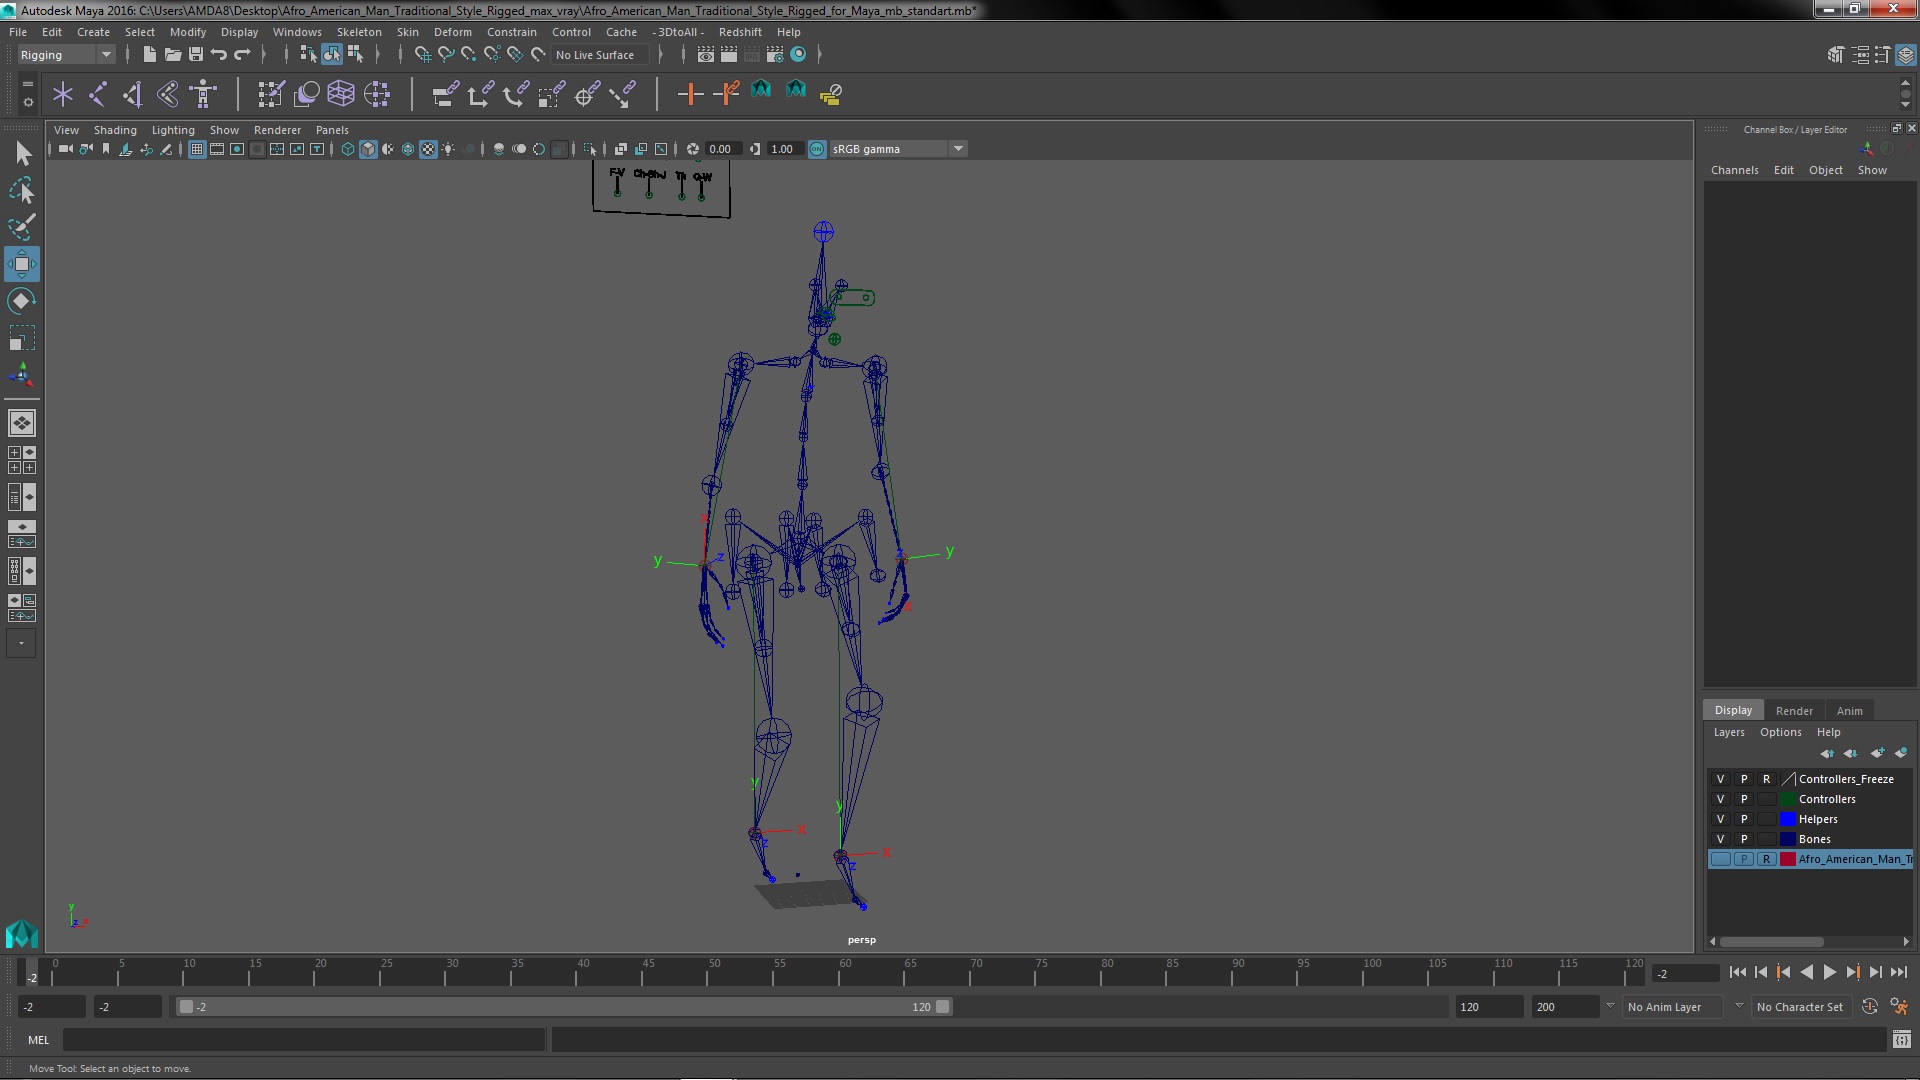Click the Lasso Select tool

tap(22, 190)
